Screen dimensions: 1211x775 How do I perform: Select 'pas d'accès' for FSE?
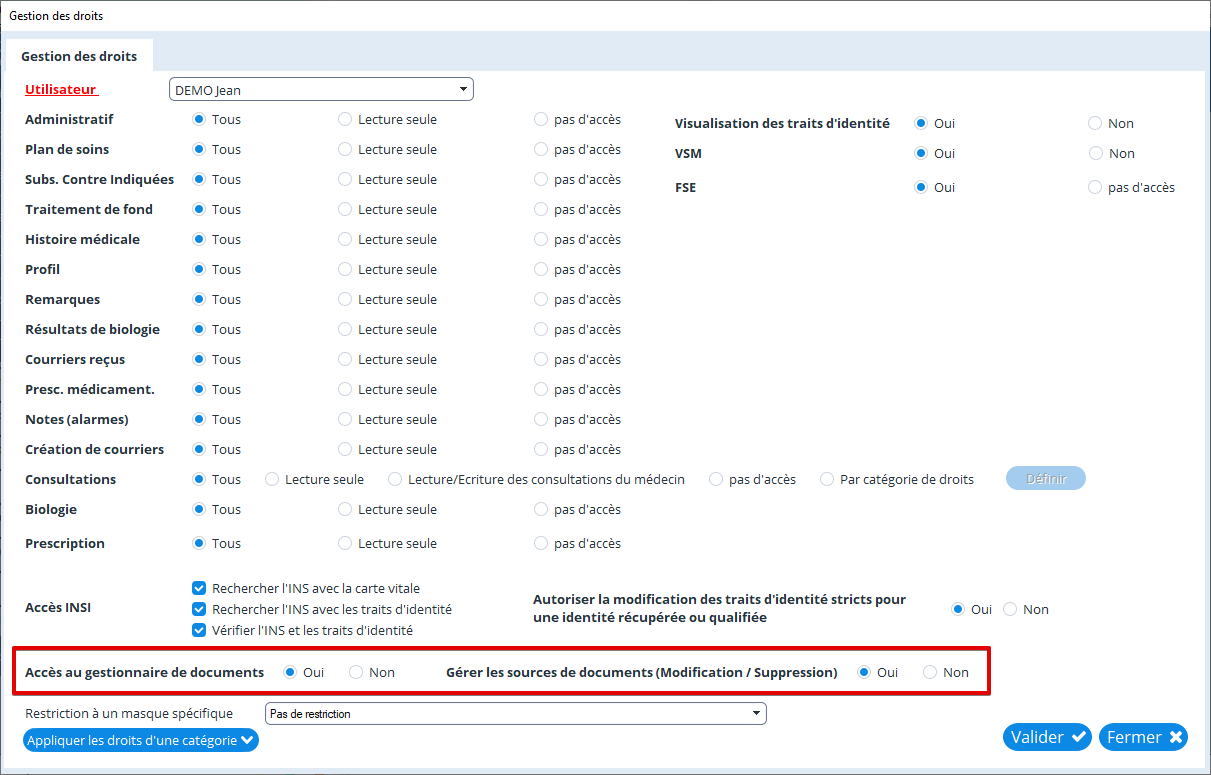[x=1095, y=187]
